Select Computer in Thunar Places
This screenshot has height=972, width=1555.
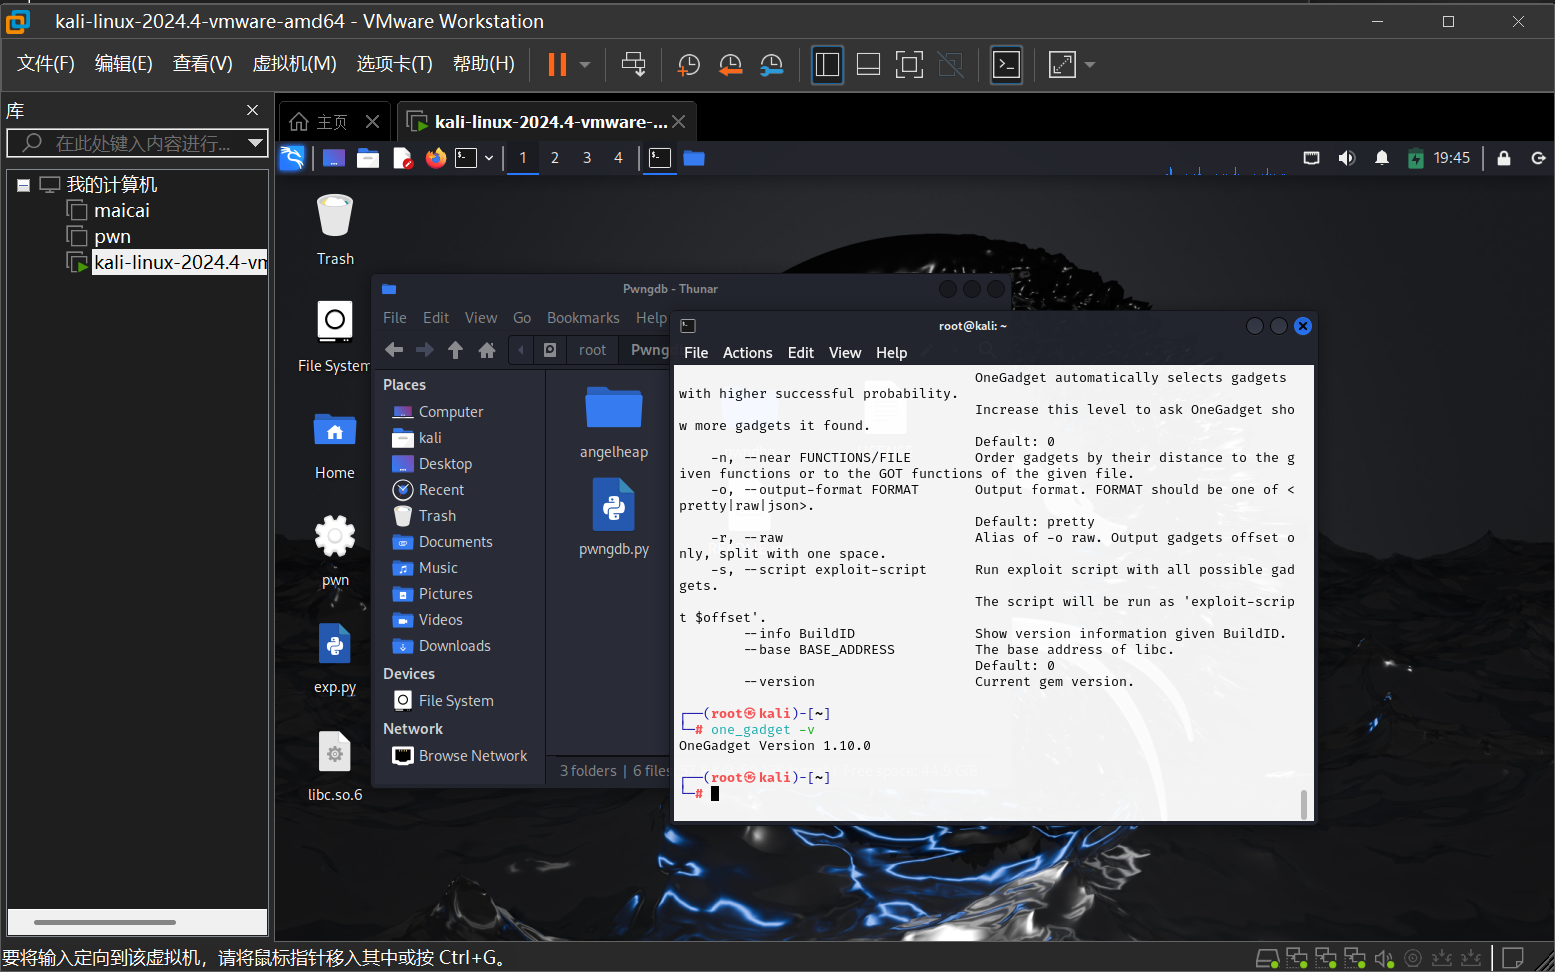(438, 412)
